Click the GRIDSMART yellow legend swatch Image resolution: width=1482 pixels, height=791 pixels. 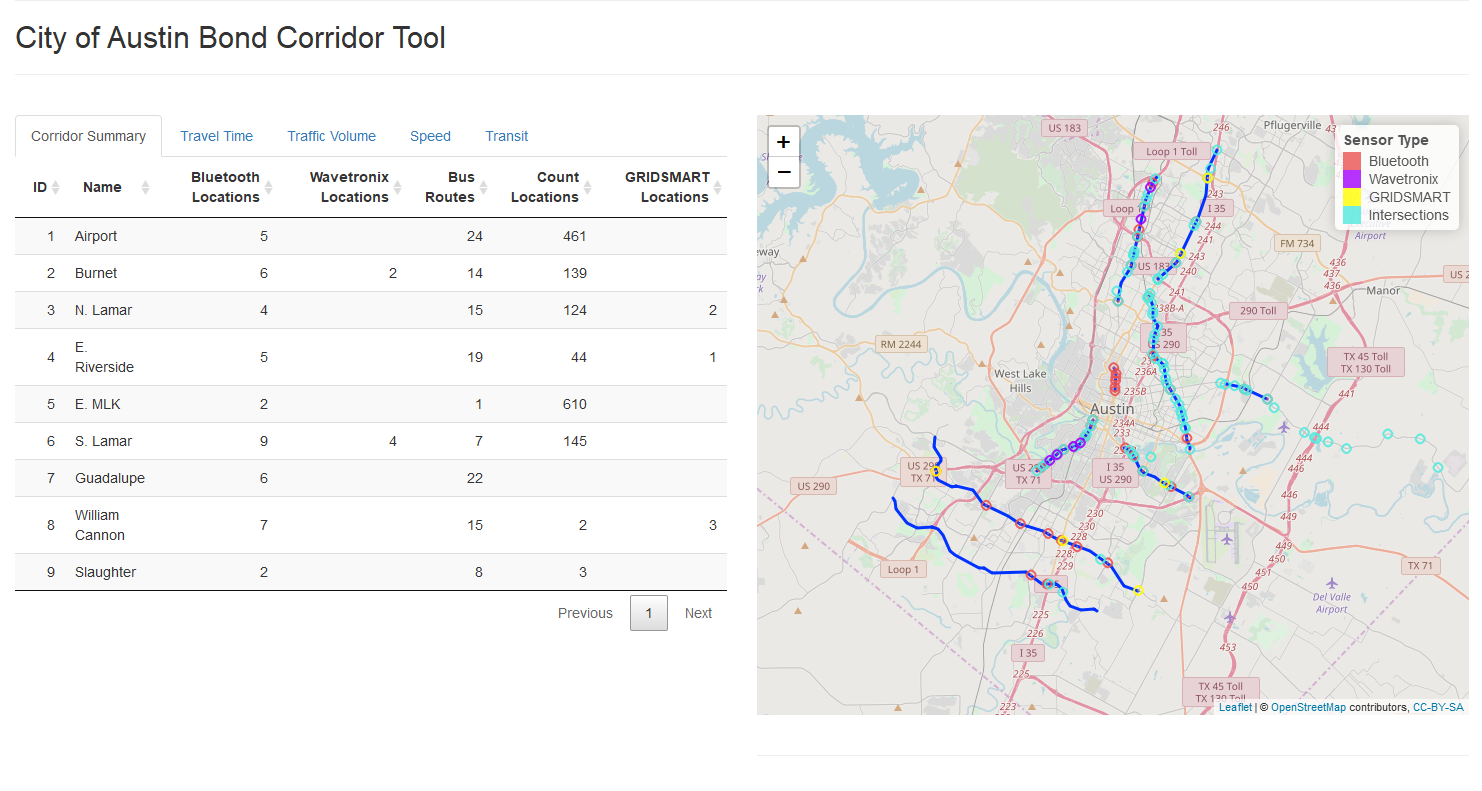1352,197
